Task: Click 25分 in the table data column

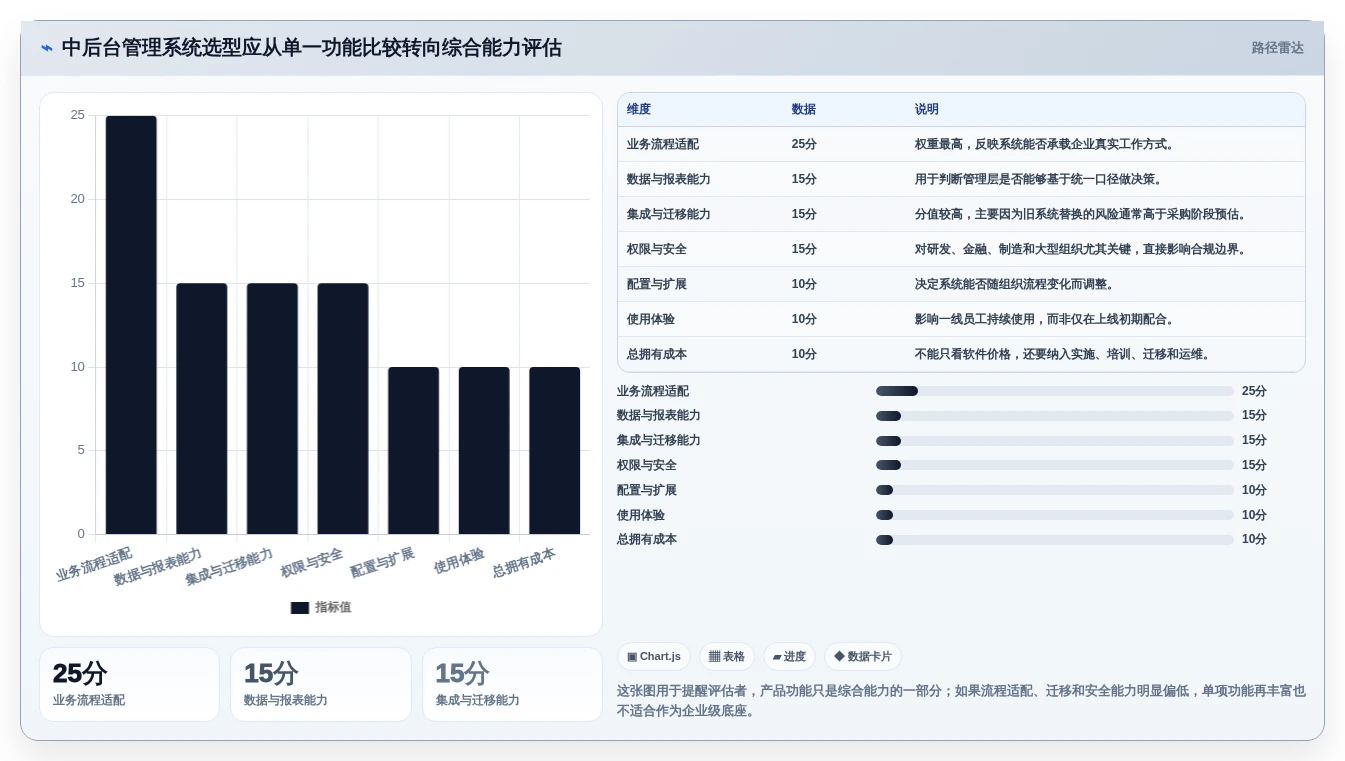Action: pos(804,144)
